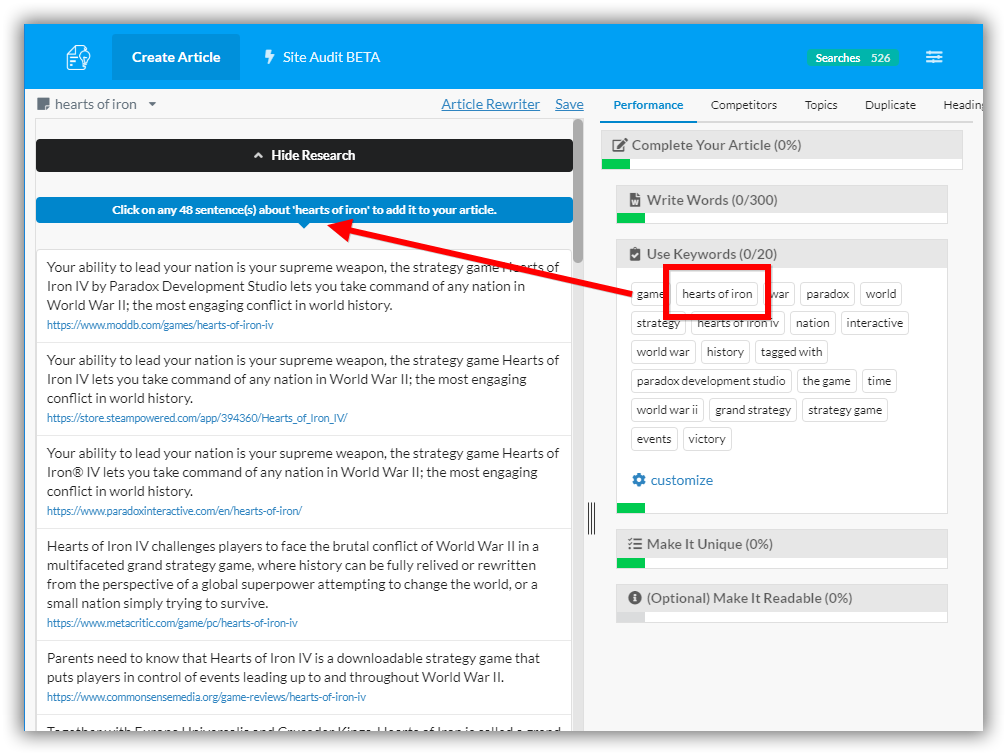The height and width of the screenshot is (755, 1007).
Task: Open the Duplicate tab
Action: point(890,105)
